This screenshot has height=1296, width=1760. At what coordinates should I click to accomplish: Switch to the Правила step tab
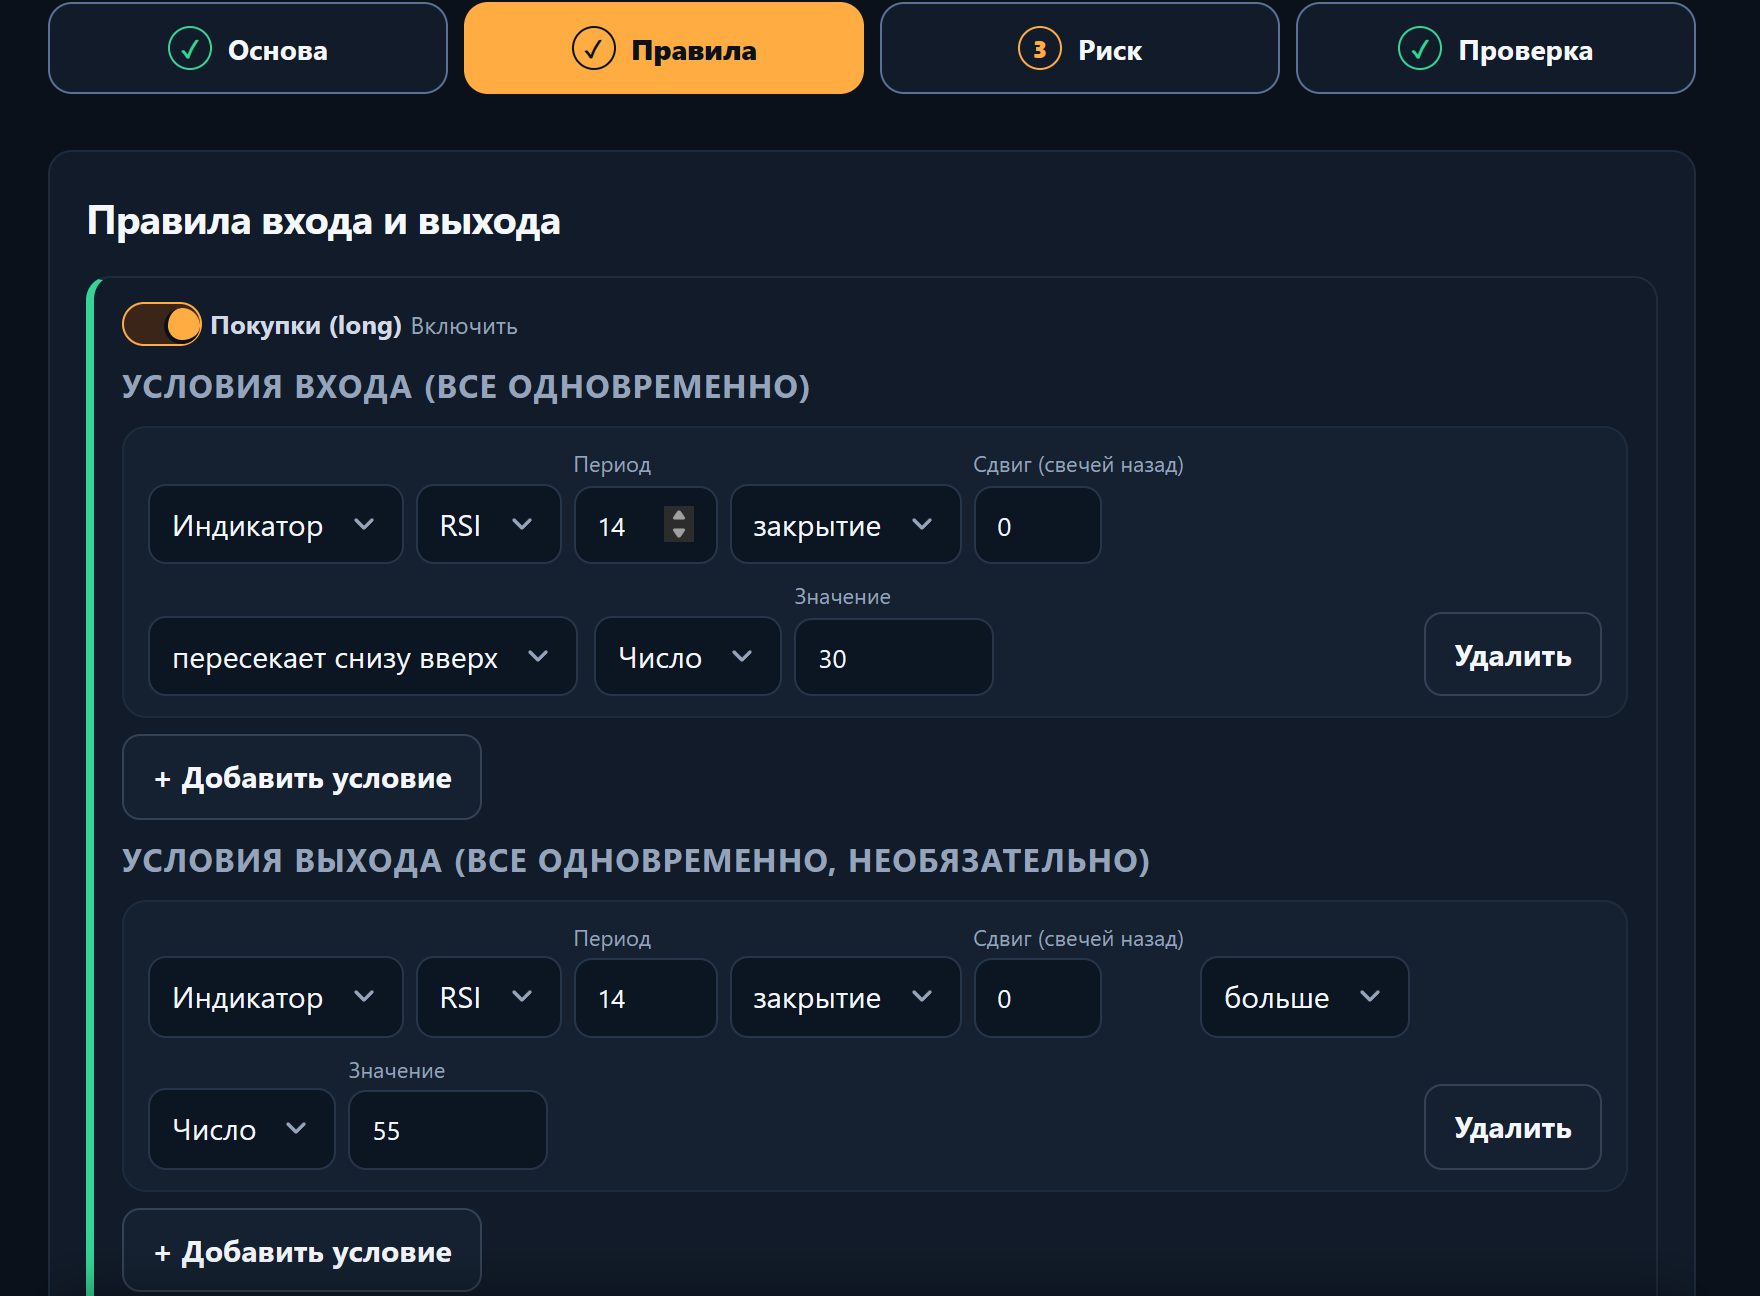click(x=664, y=48)
